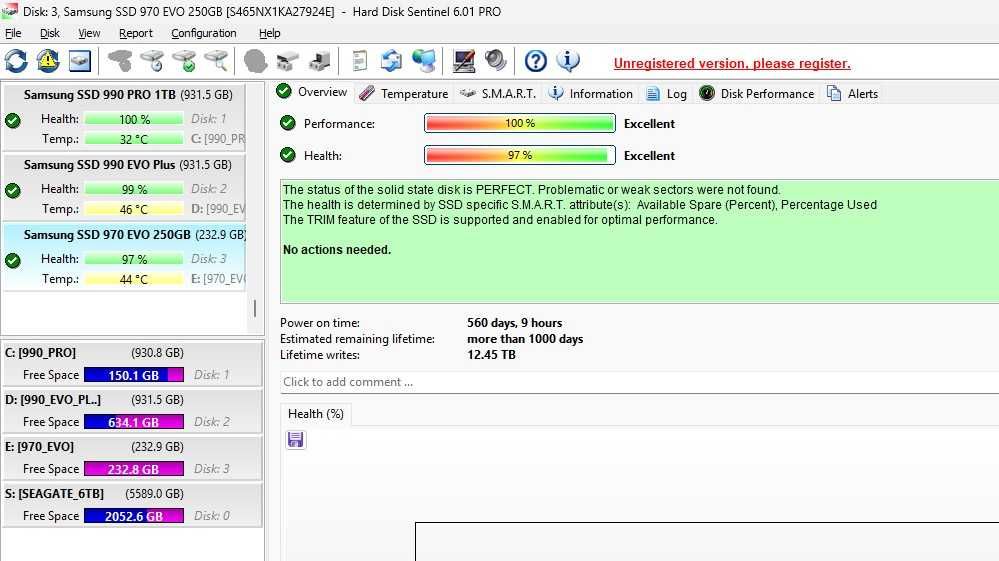Select the S: [SEAGATE_6TB] partition
The width and height of the screenshot is (999, 561).
pos(132,505)
